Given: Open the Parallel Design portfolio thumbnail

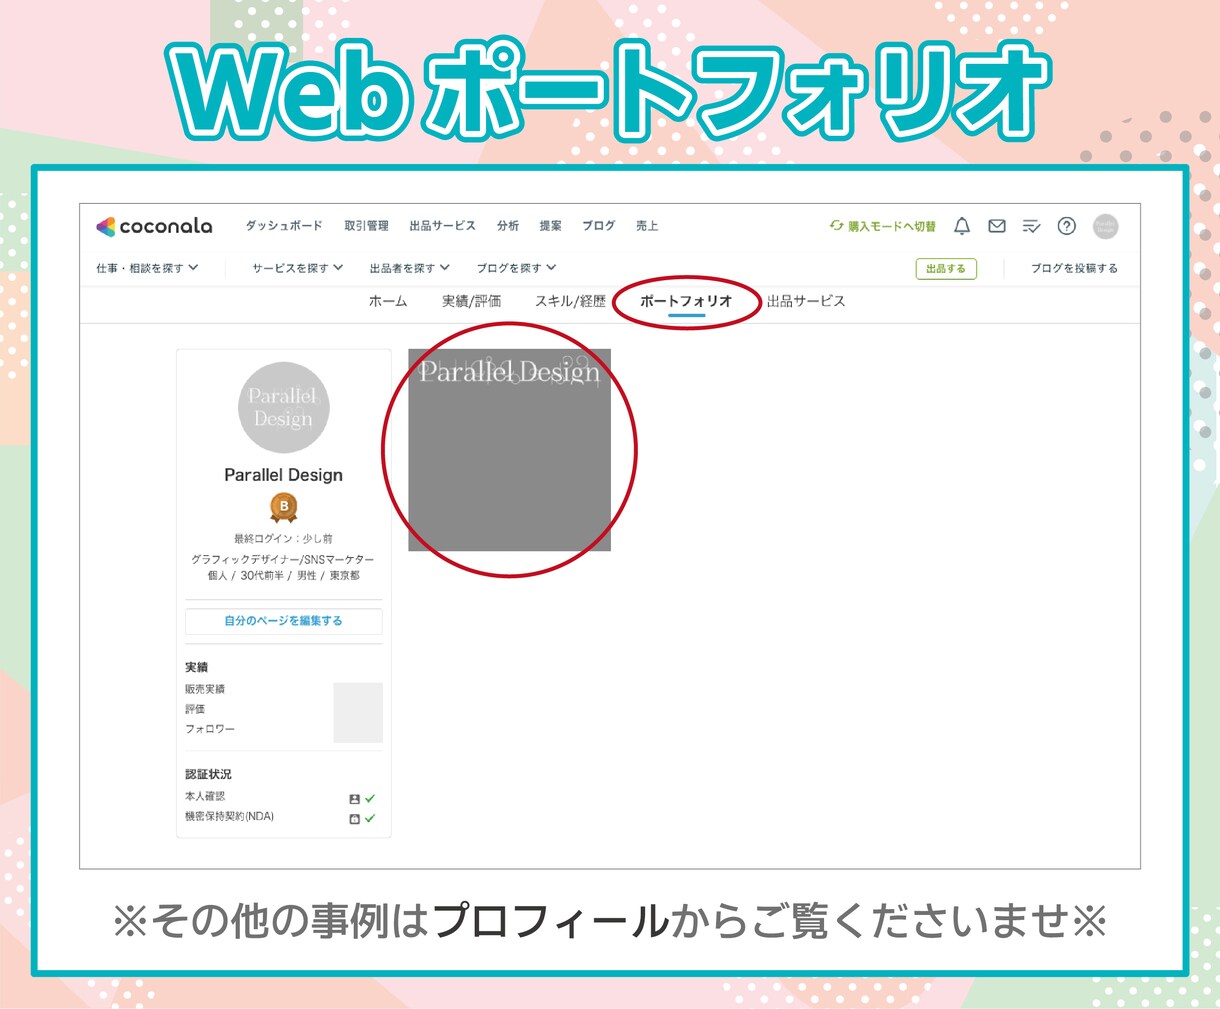Looking at the screenshot, I should 509,450.
